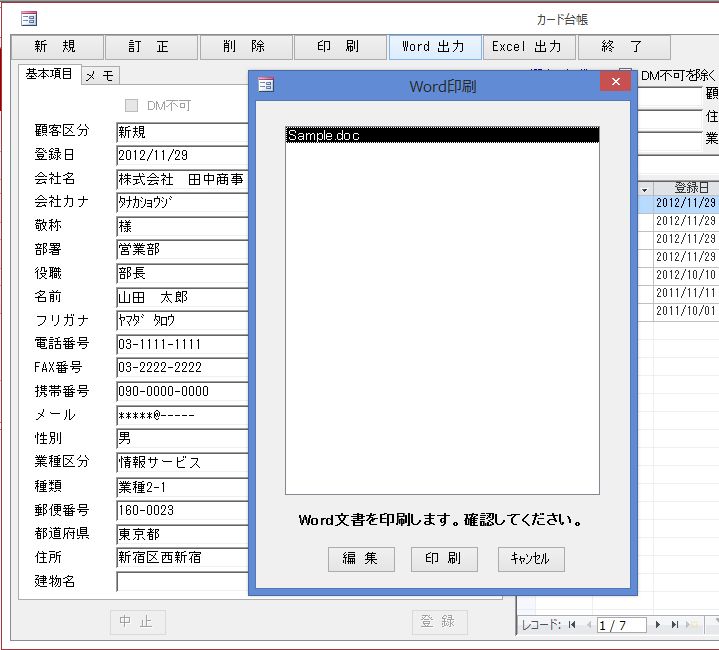Click the 敬称 field showing 様
719x650 pixels.
pos(182,226)
